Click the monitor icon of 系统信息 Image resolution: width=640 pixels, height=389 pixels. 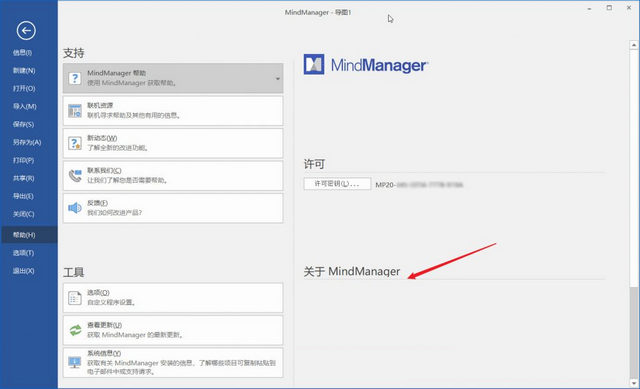75,362
